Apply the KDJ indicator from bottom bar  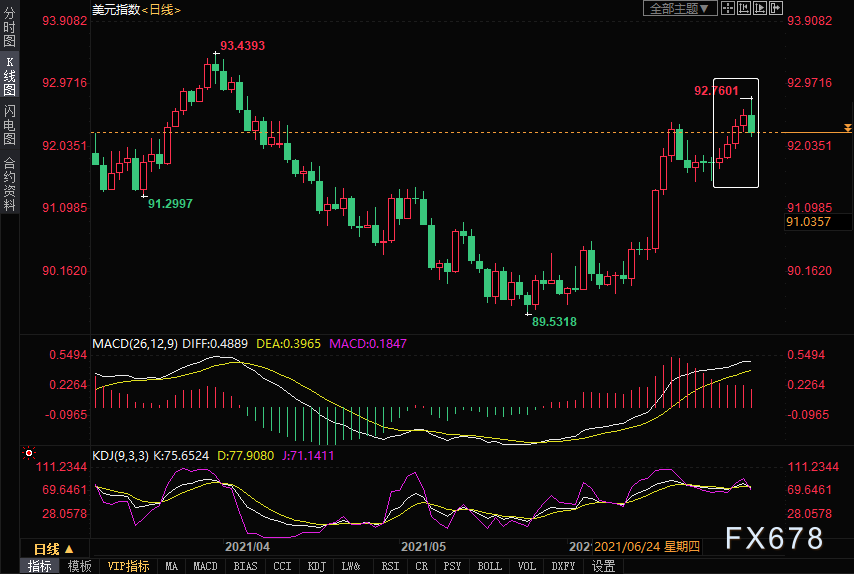coord(317,566)
